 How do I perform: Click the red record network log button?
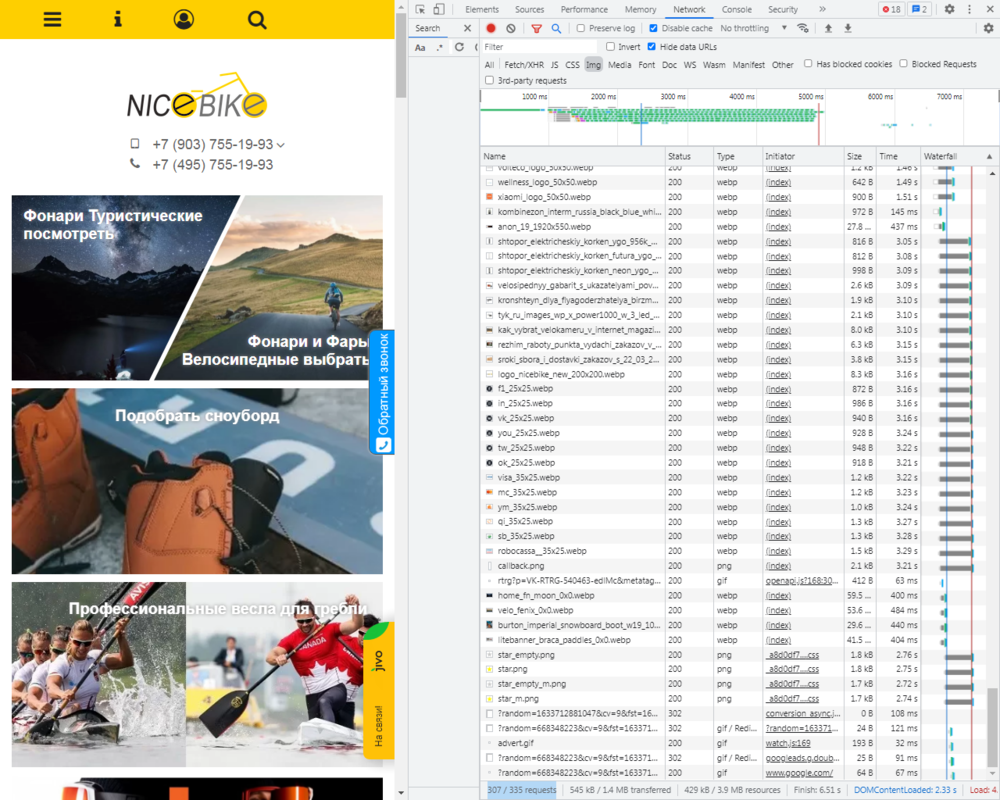pos(491,28)
